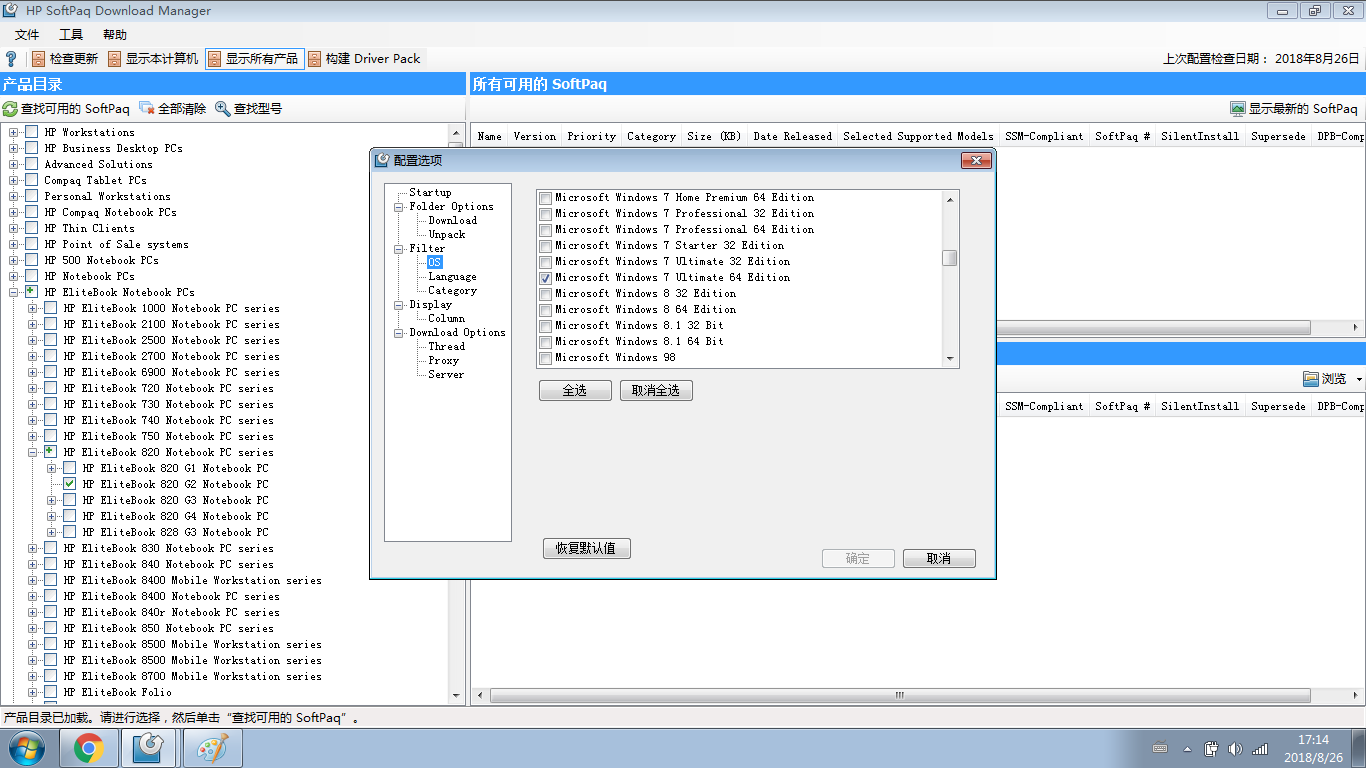Check Microsoft Windows 98 option
This screenshot has width=1366, height=768.
[x=545, y=358]
